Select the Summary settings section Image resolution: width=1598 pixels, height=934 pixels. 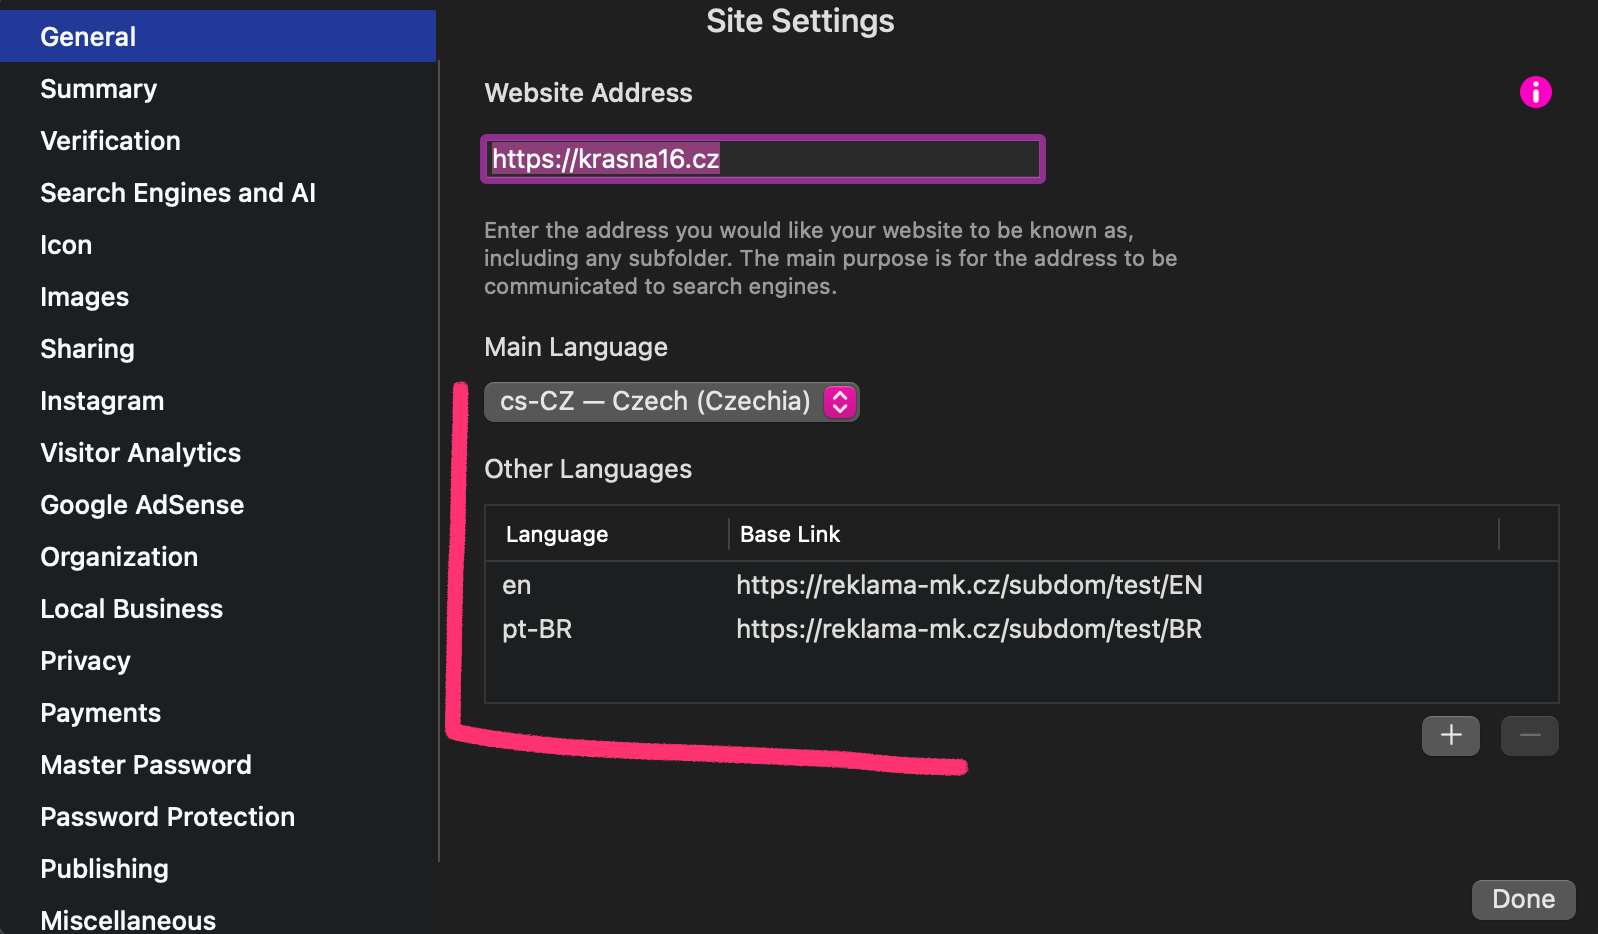pos(98,89)
